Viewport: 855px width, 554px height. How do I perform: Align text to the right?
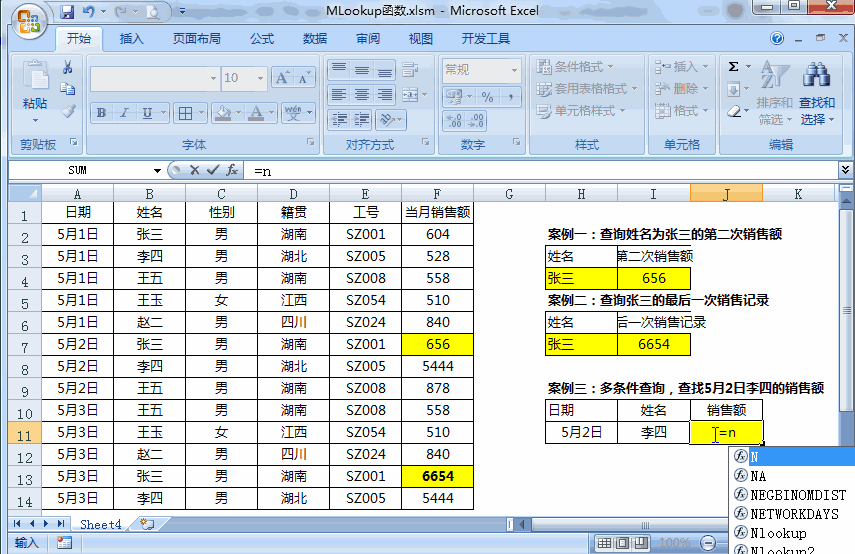(384, 95)
